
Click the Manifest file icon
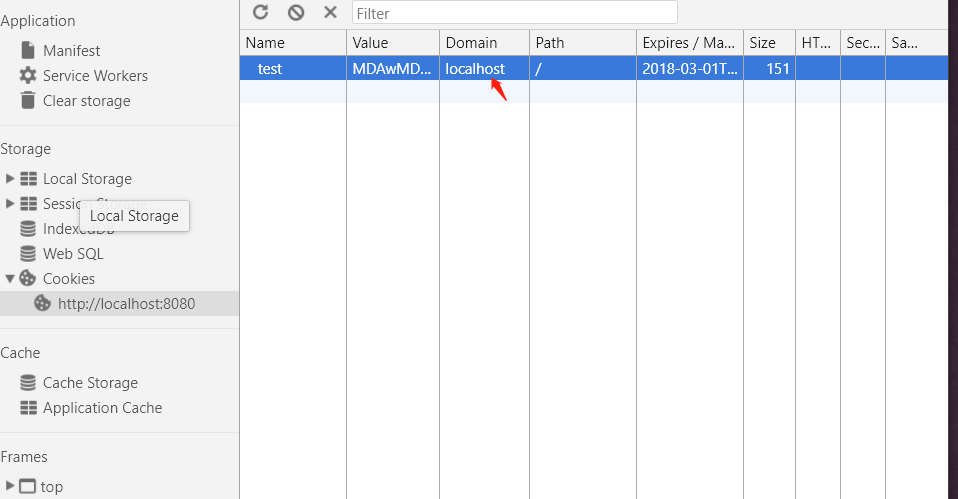[27, 50]
